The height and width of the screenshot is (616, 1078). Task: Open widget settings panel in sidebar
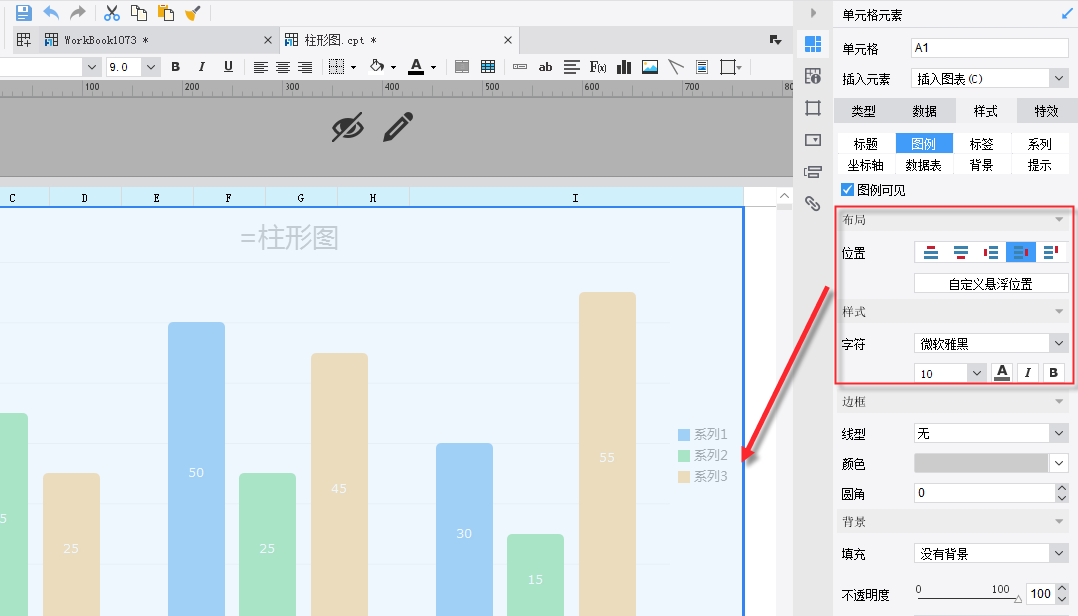(x=813, y=140)
